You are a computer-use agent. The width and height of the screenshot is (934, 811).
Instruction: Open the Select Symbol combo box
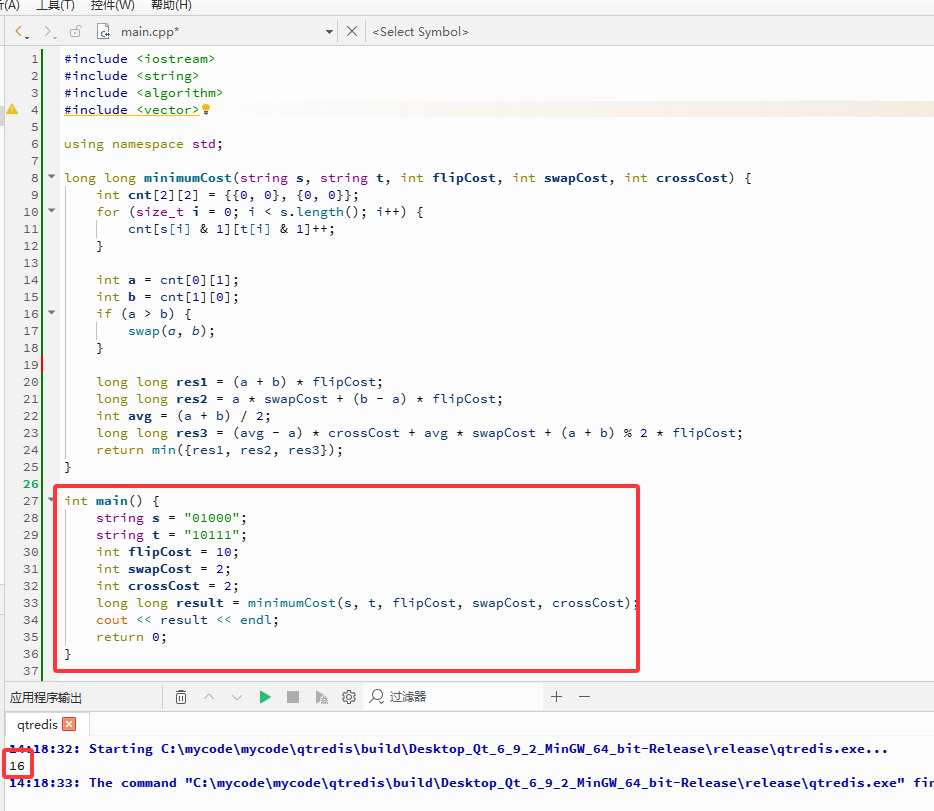pos(420,32)
